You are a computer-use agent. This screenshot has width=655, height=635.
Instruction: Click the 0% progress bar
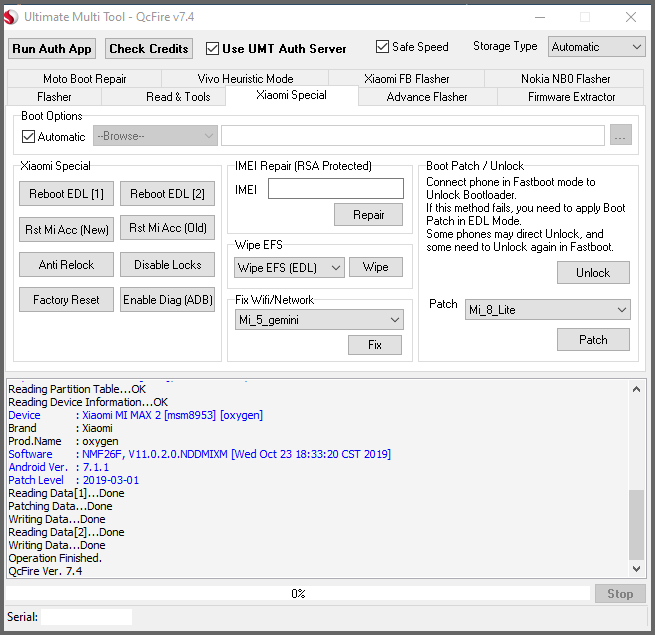click(x=298, y=594)
